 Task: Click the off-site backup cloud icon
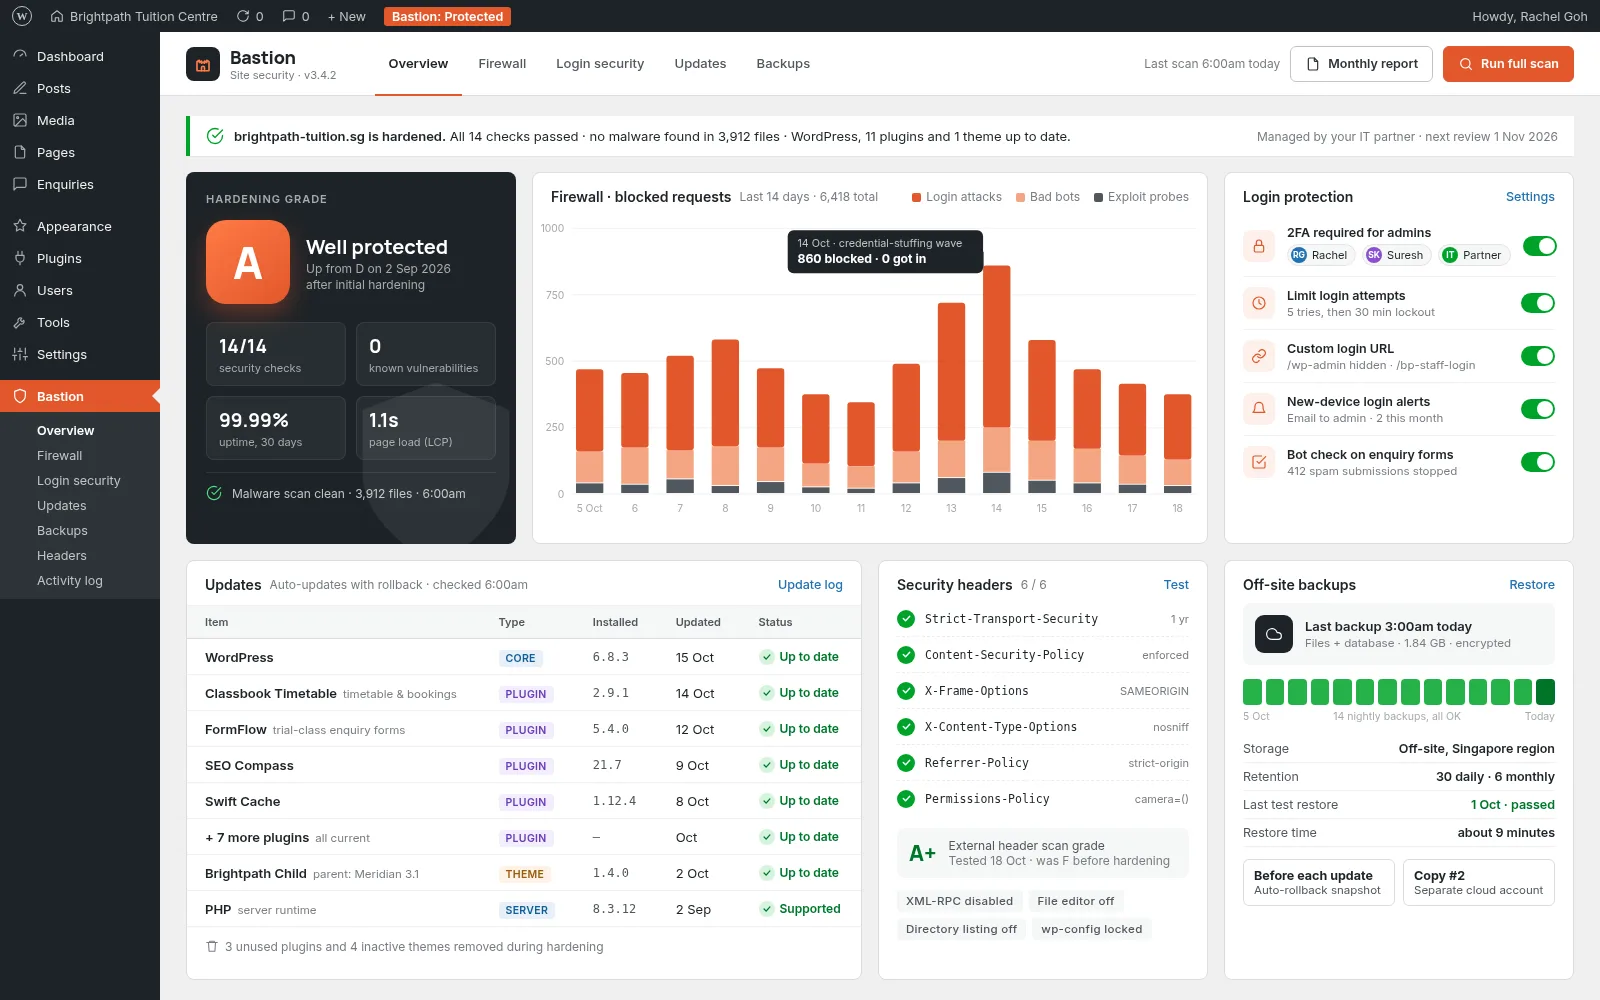pyautogui.click(x=1274, y=634)
